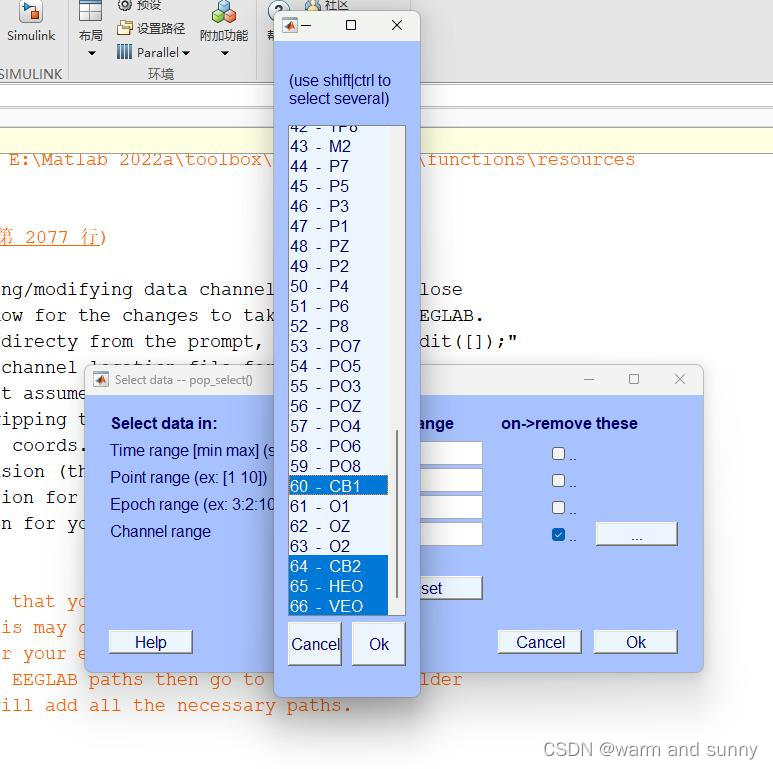Click highlighted channel 66 - VEO

[x=338, y=606]
